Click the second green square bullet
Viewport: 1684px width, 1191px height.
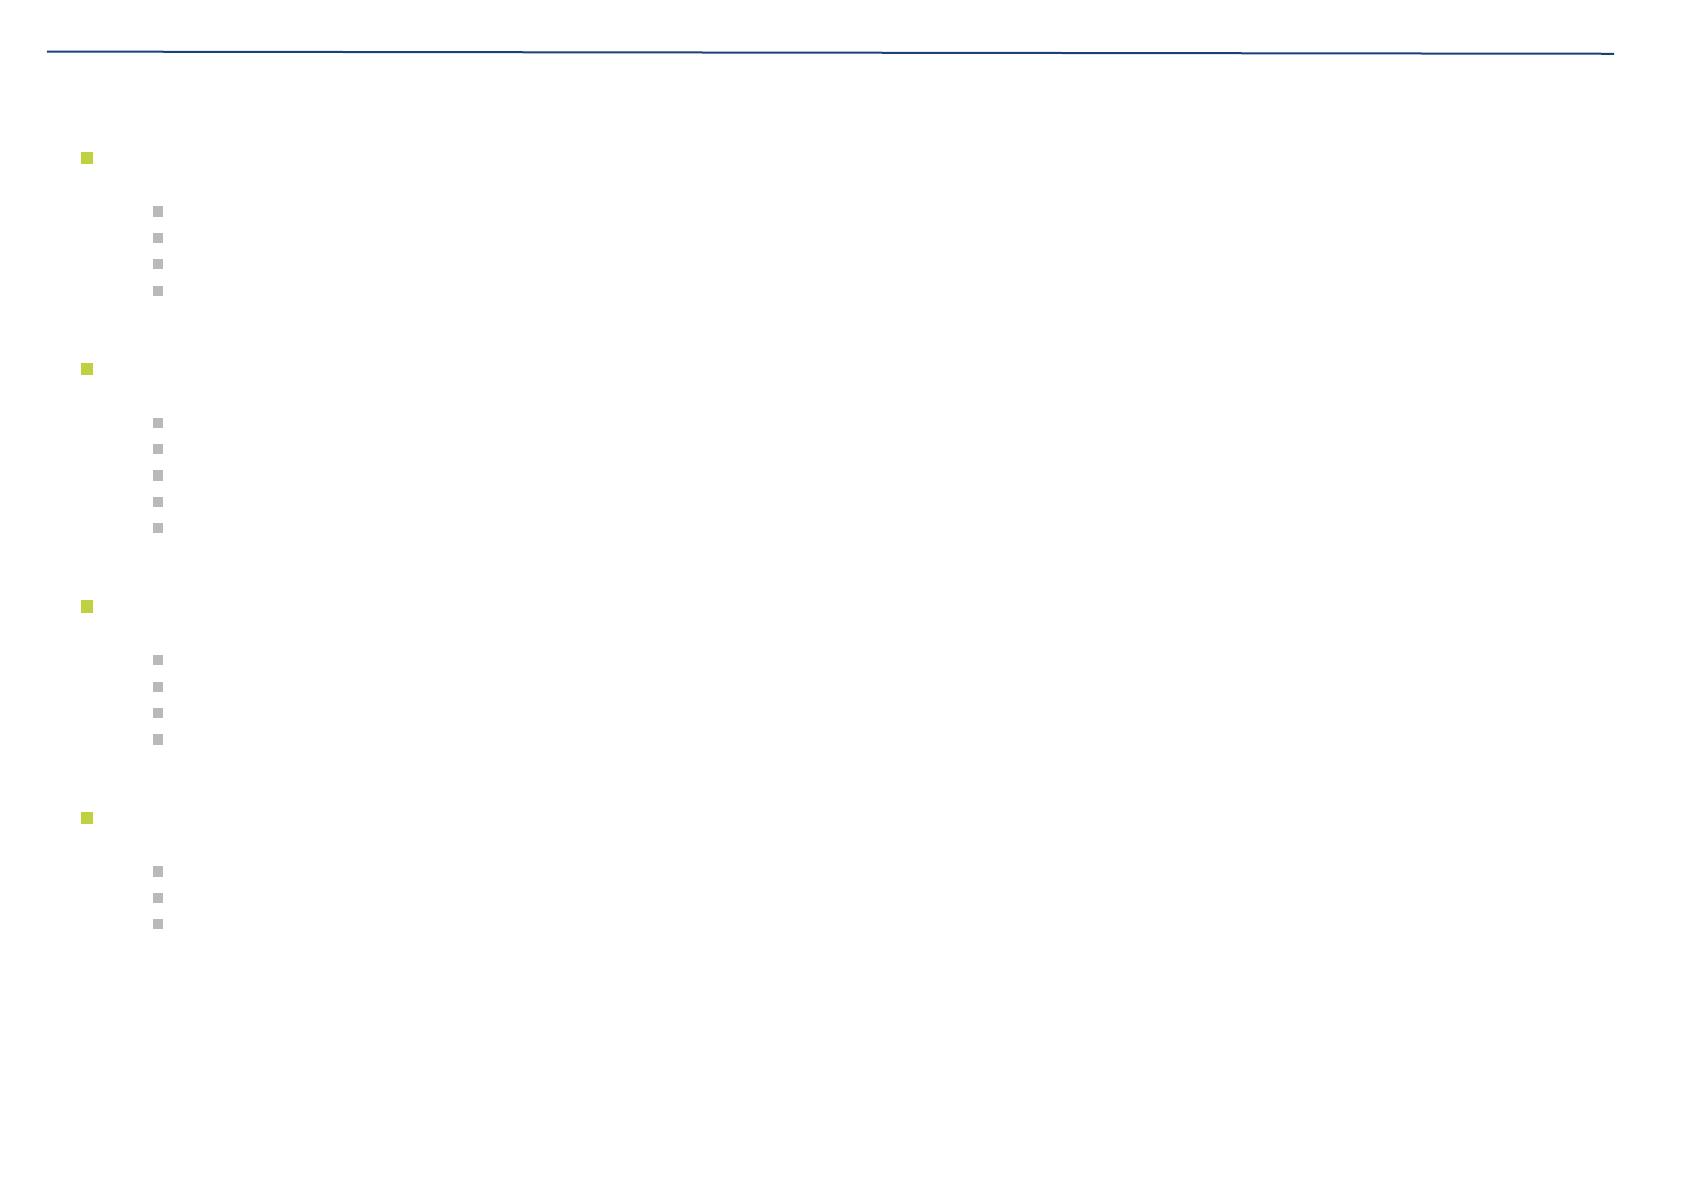(x=87, y=369)
